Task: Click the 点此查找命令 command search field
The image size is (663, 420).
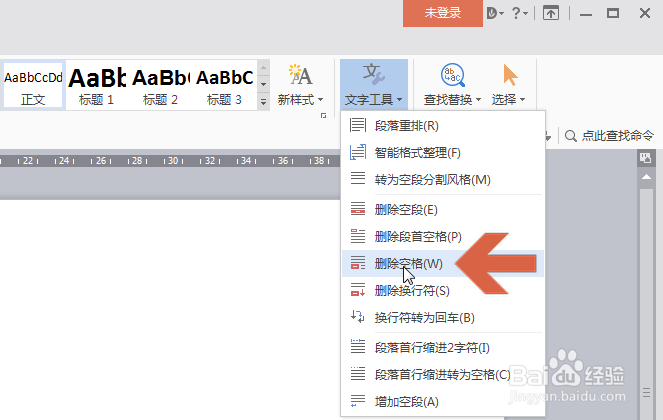Action: click(x=617, y=136)
